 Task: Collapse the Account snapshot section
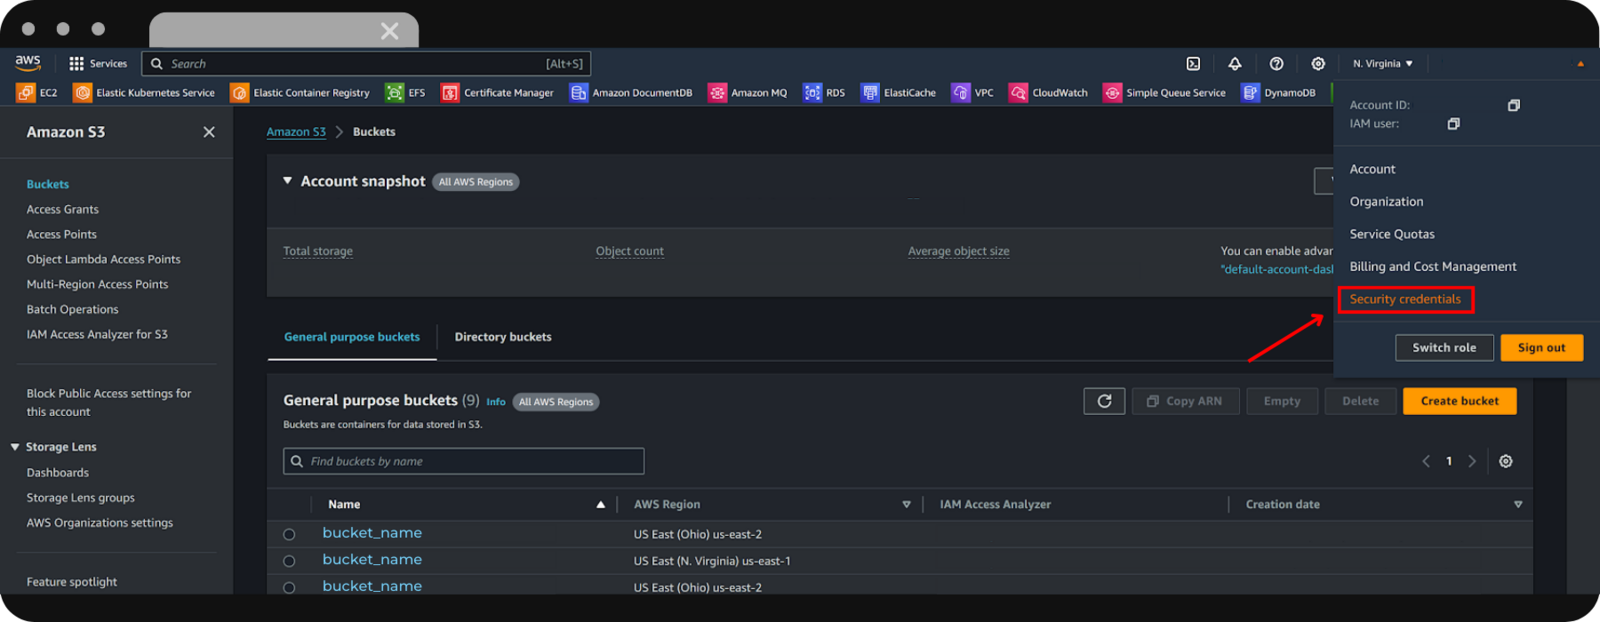click(287, 181)
